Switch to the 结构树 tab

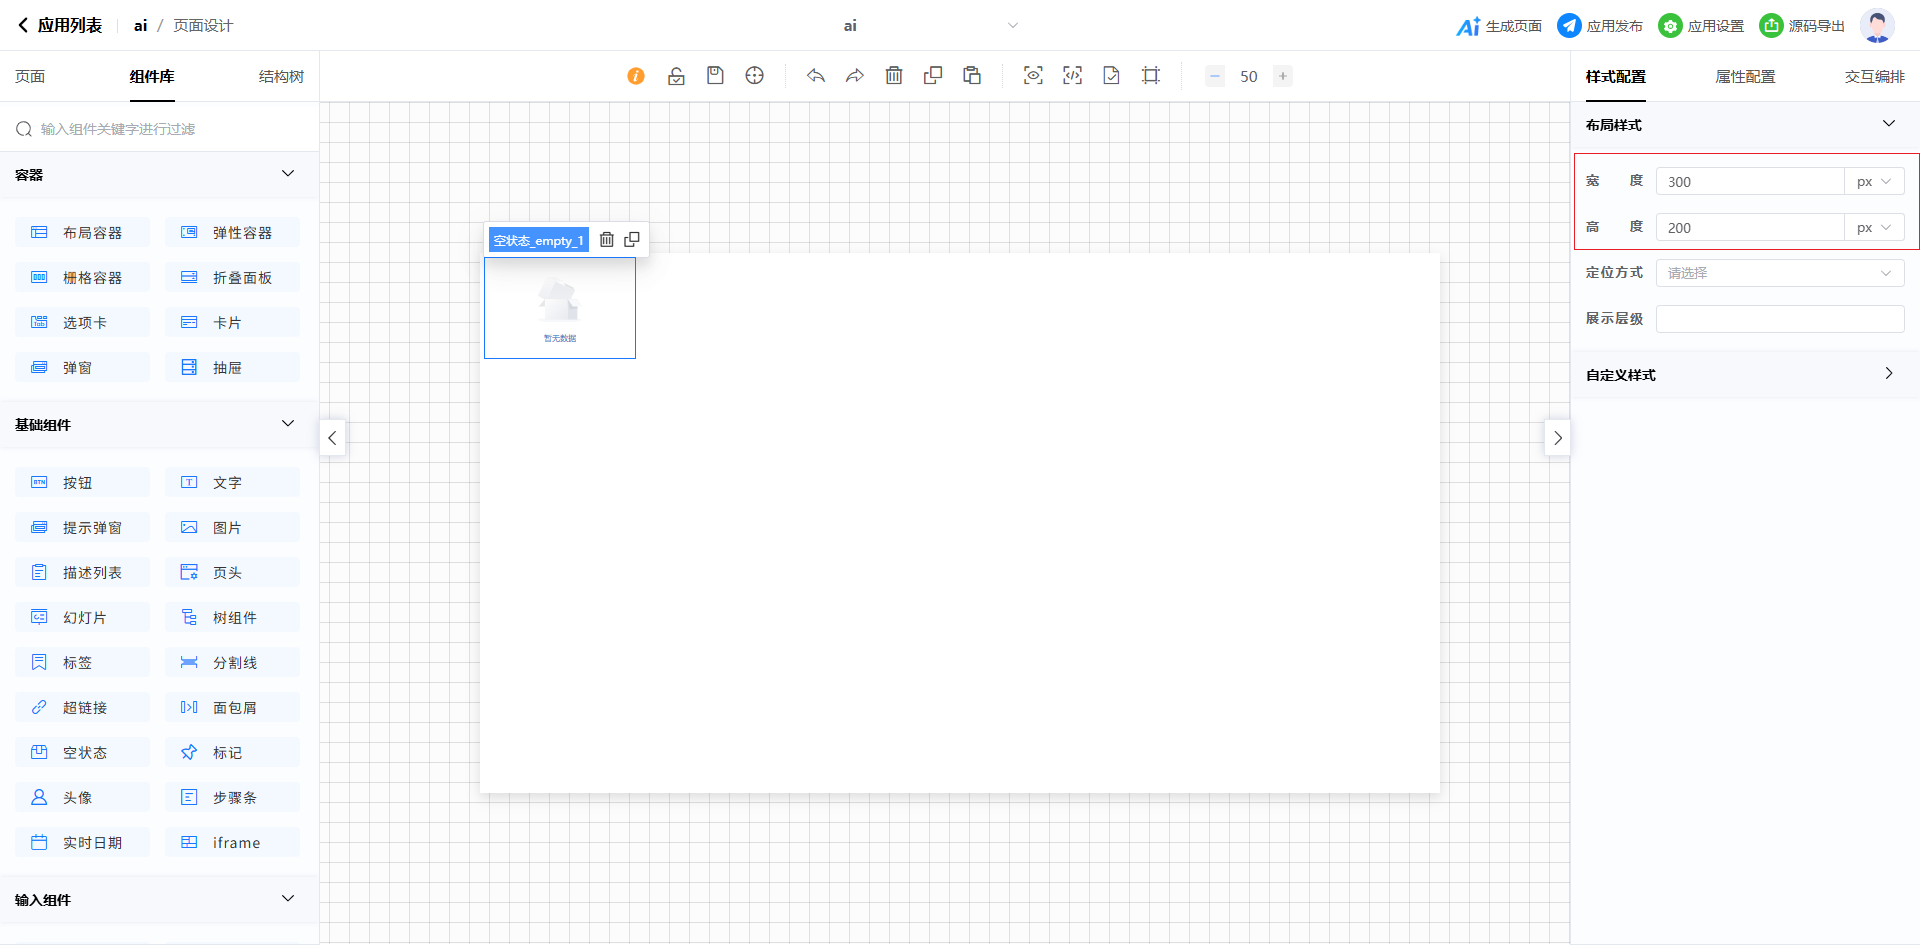tap(281, 77)
